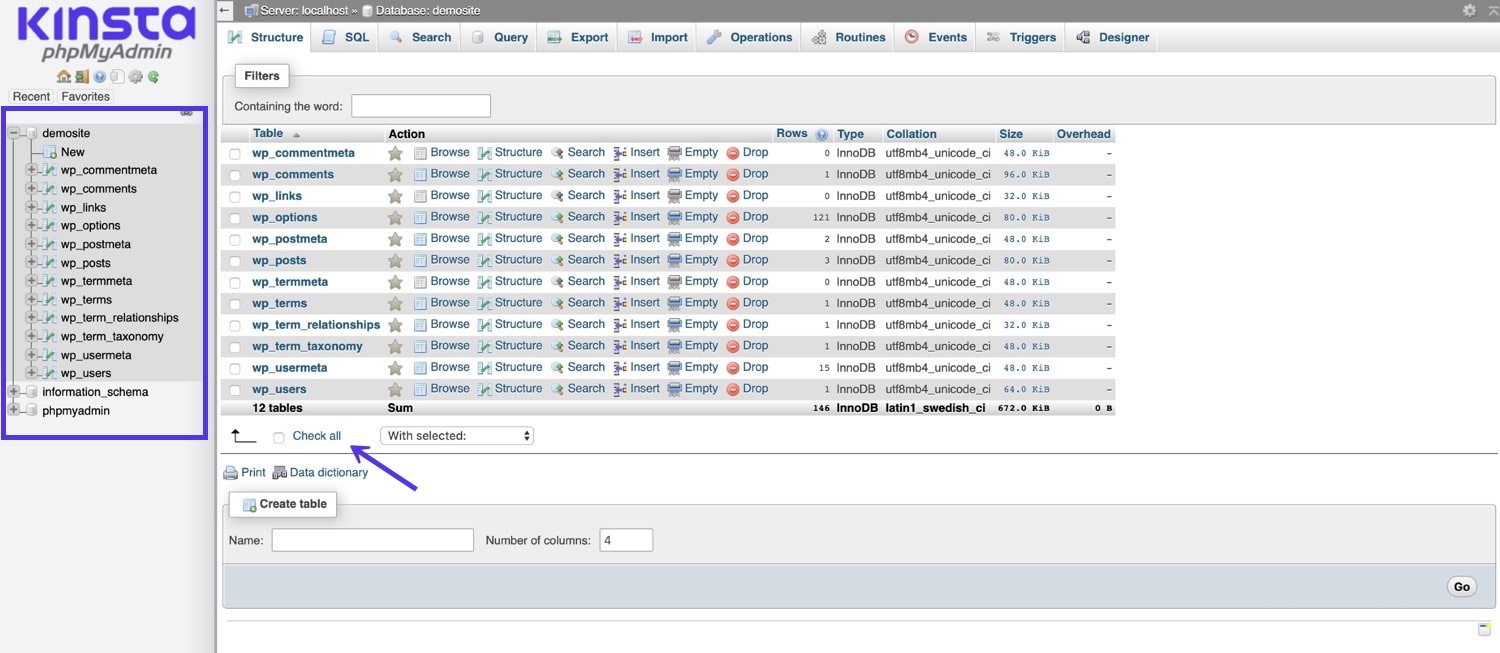
Task: Tick the checkbox next to wp_options
Action: pyautogui.click(x=234, y=217)
